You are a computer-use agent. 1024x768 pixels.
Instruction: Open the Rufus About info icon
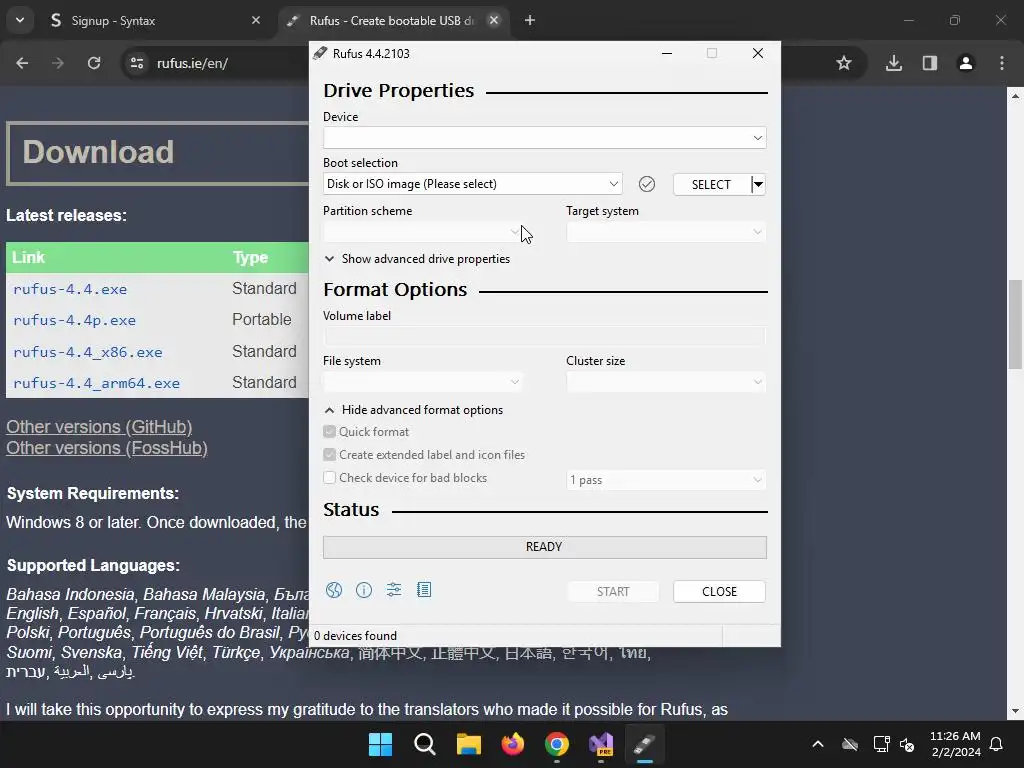pos(364,590)
